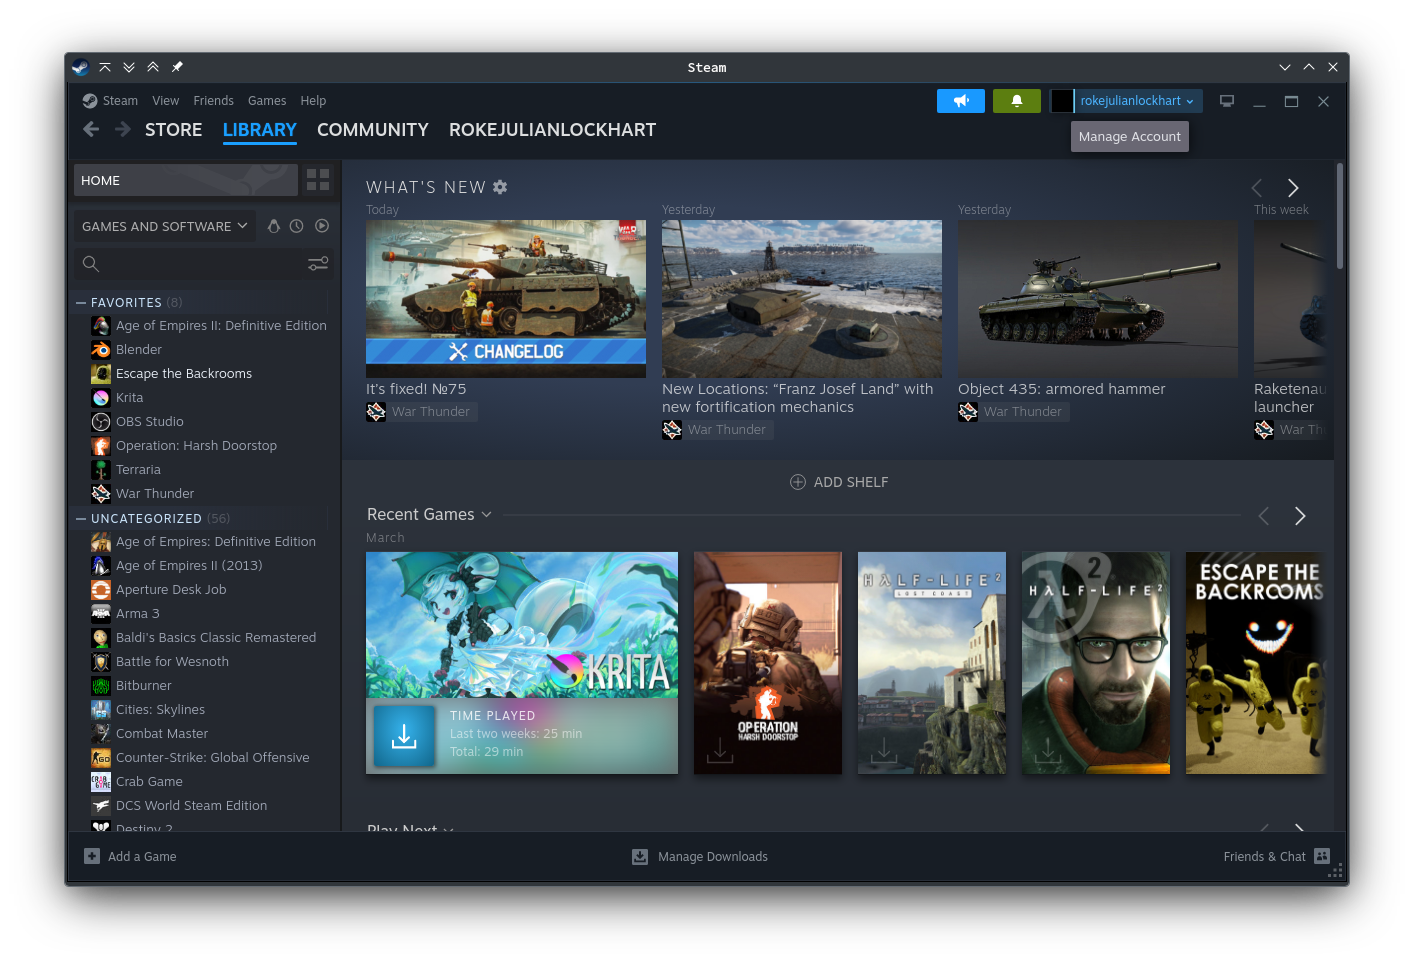Open the Steam menu
Viewport: 1414px width, 963px height.
120,101
